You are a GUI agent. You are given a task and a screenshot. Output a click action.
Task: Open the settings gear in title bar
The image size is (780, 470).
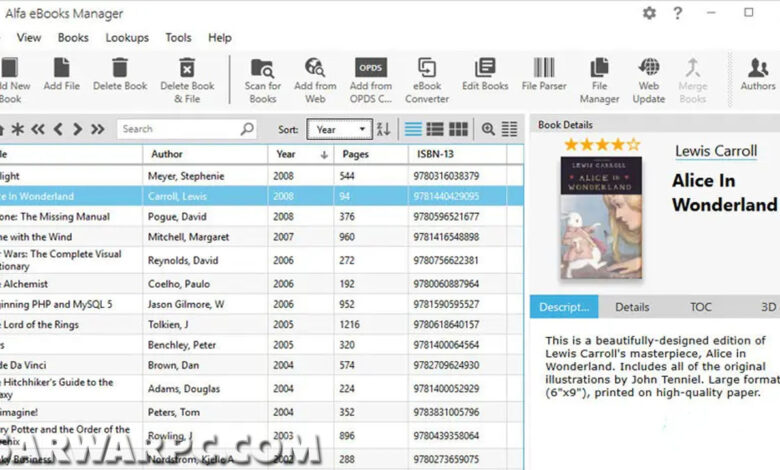649,12
